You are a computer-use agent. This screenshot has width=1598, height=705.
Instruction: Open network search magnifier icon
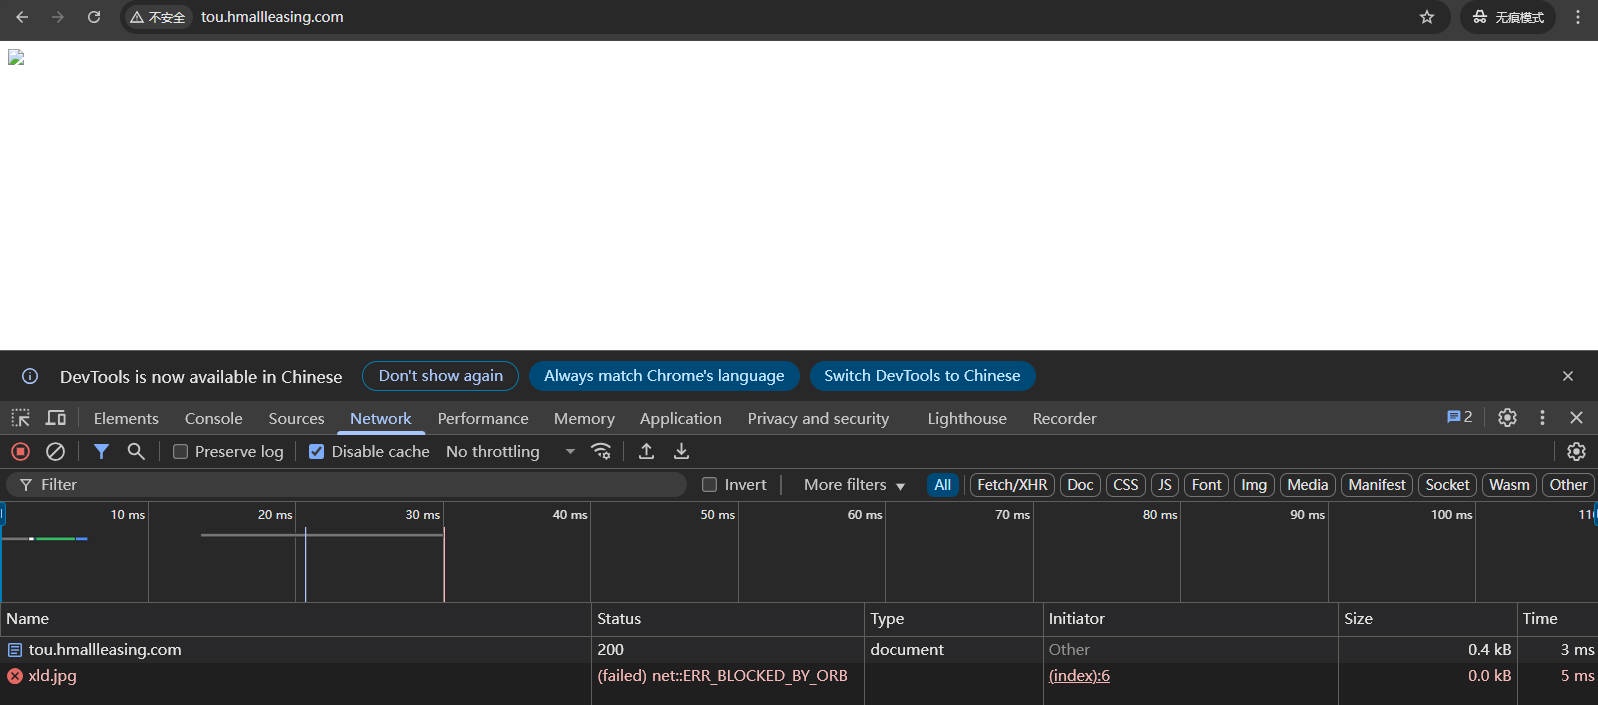pyautogui.click(x=136, y=452)
